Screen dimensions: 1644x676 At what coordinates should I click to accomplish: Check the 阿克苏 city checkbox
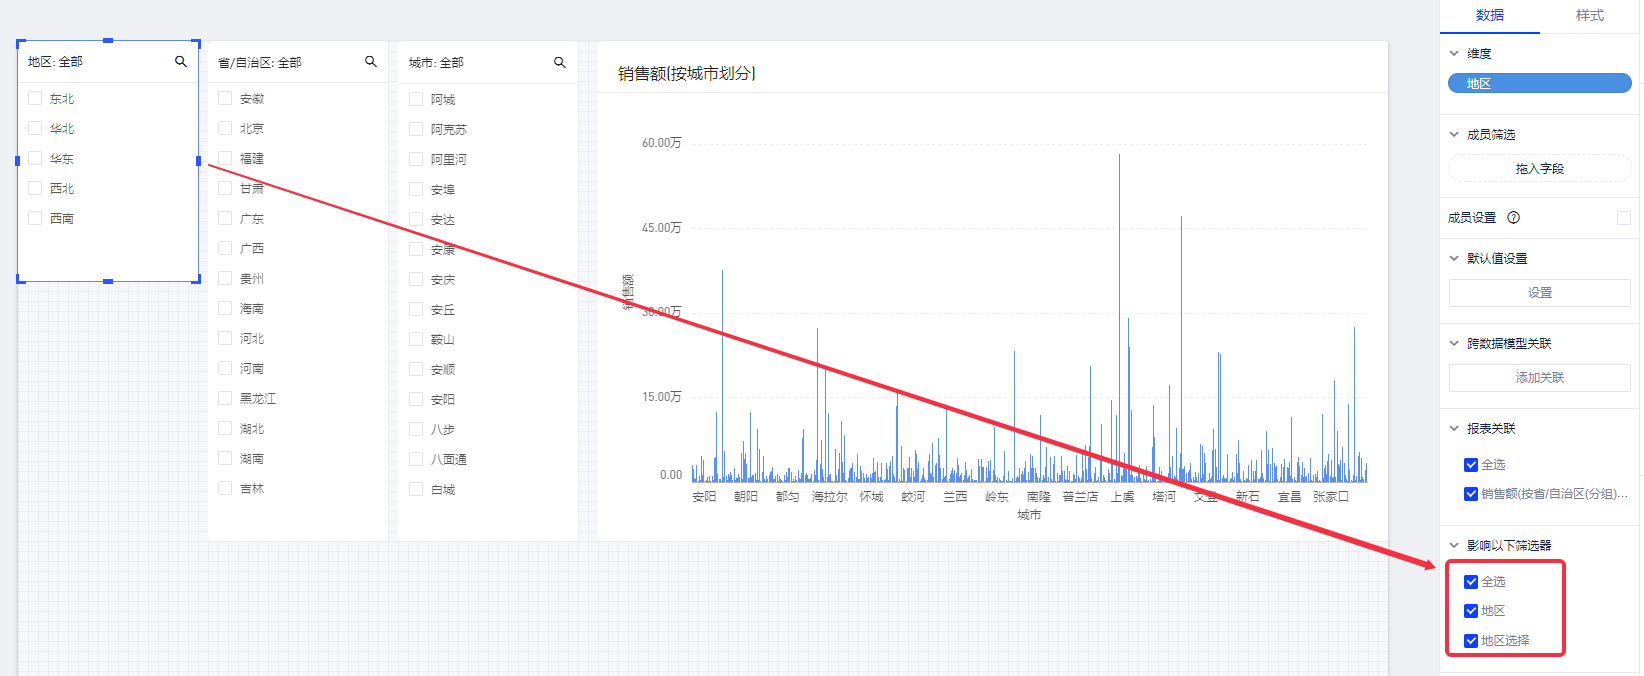[x=416, y=129]
